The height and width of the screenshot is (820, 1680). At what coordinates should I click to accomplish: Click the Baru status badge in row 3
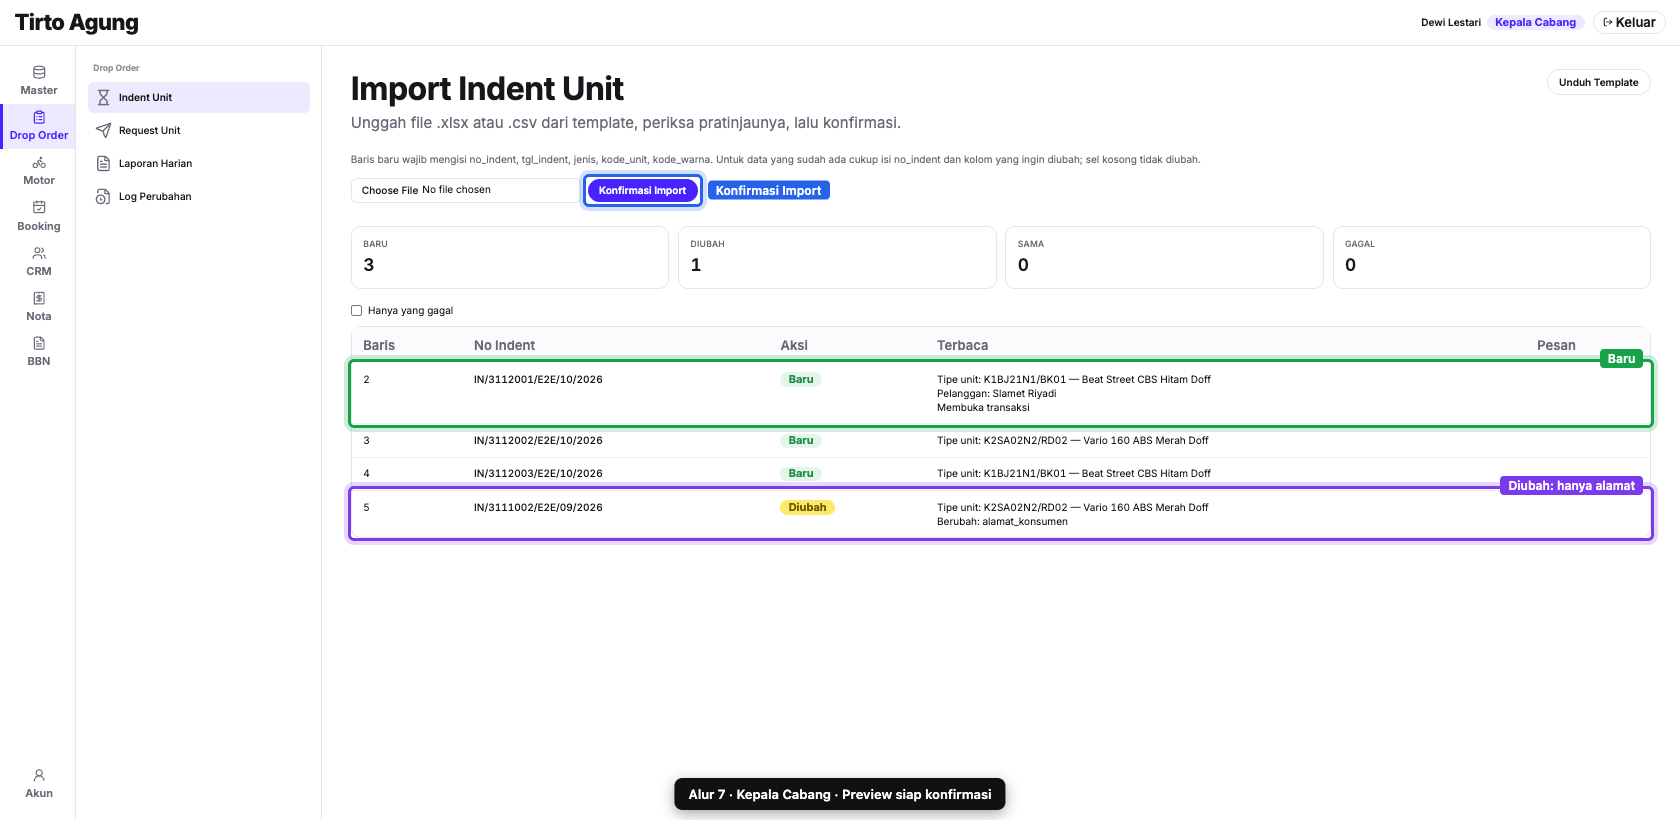(x=801, y=441)
